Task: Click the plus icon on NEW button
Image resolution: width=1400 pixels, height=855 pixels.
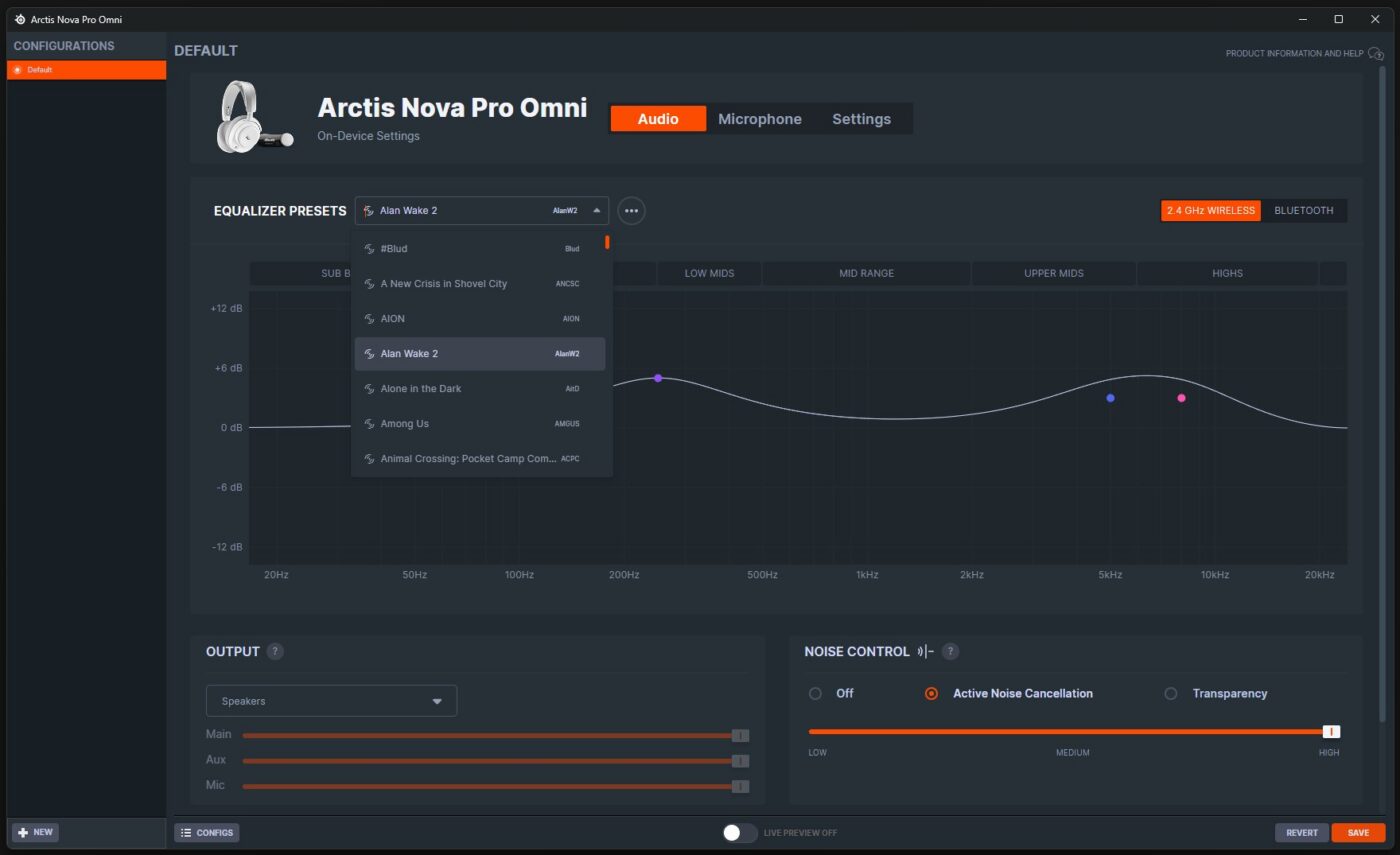Action: (x=23, y=832)
